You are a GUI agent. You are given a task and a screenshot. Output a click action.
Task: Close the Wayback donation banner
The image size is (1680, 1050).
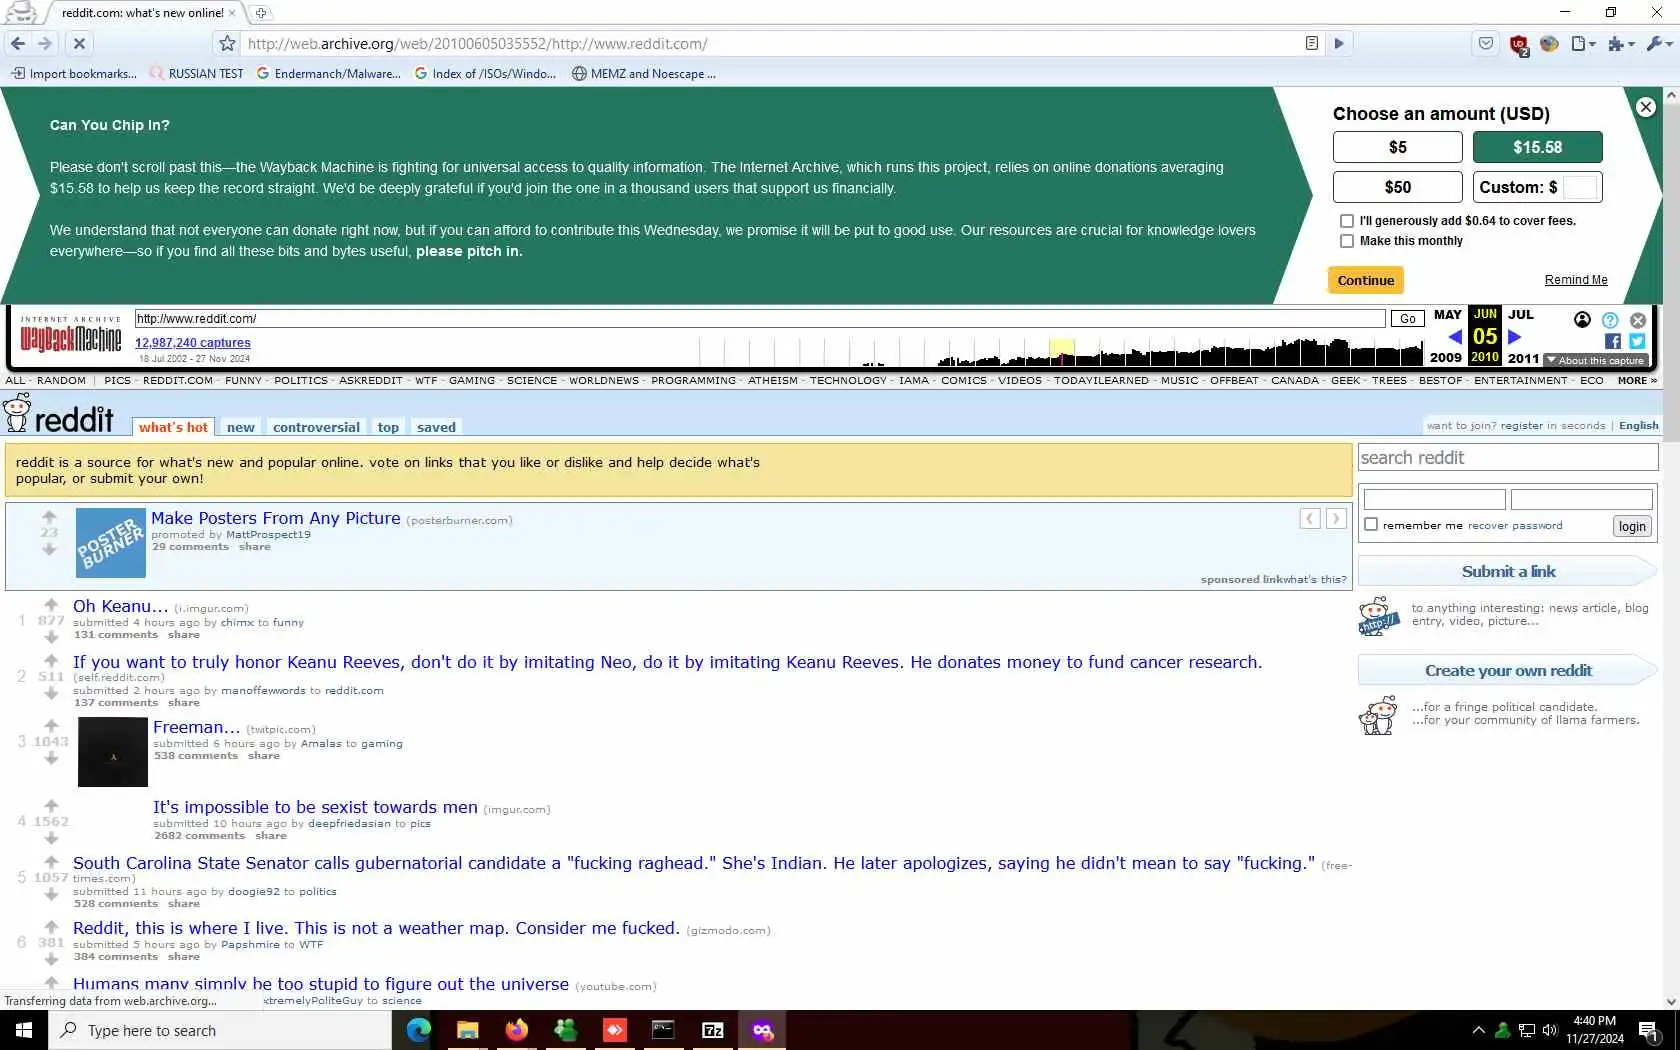point(1645,107)
